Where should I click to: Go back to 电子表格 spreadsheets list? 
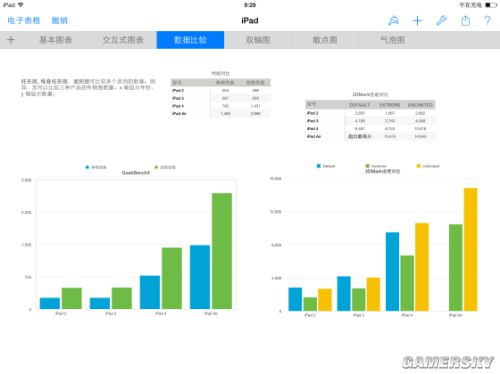24,21
